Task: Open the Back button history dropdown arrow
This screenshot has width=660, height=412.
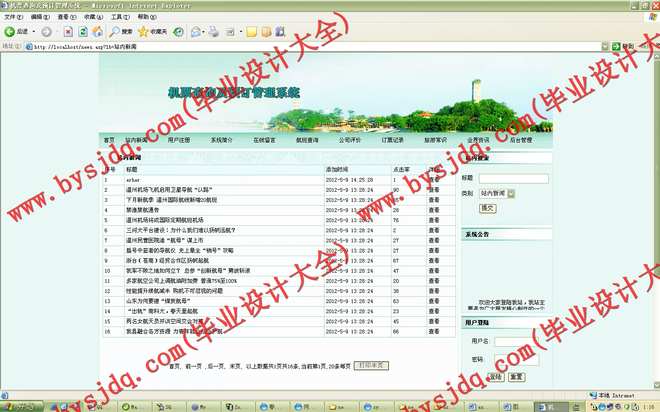Action: click(x=34, y=32)
